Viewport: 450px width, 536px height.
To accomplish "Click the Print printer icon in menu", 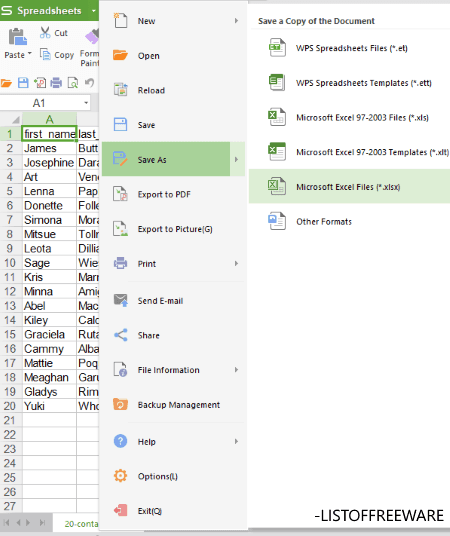I will tap(120, 264).
